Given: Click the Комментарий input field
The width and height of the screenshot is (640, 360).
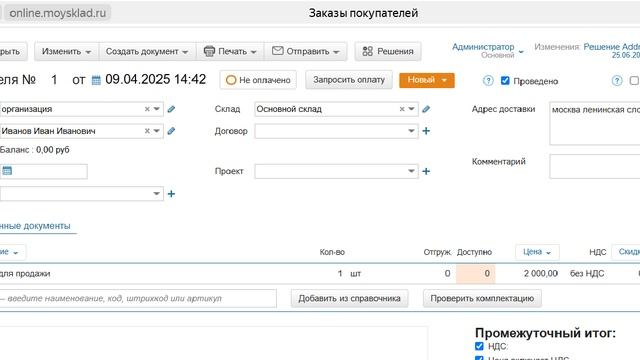Looking at the screenshot, I should click(595, 166).
